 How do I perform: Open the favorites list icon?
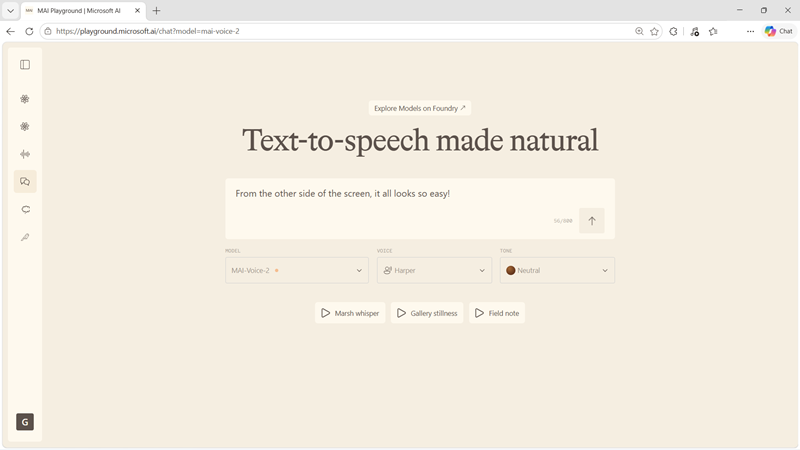tap(713, 31)
